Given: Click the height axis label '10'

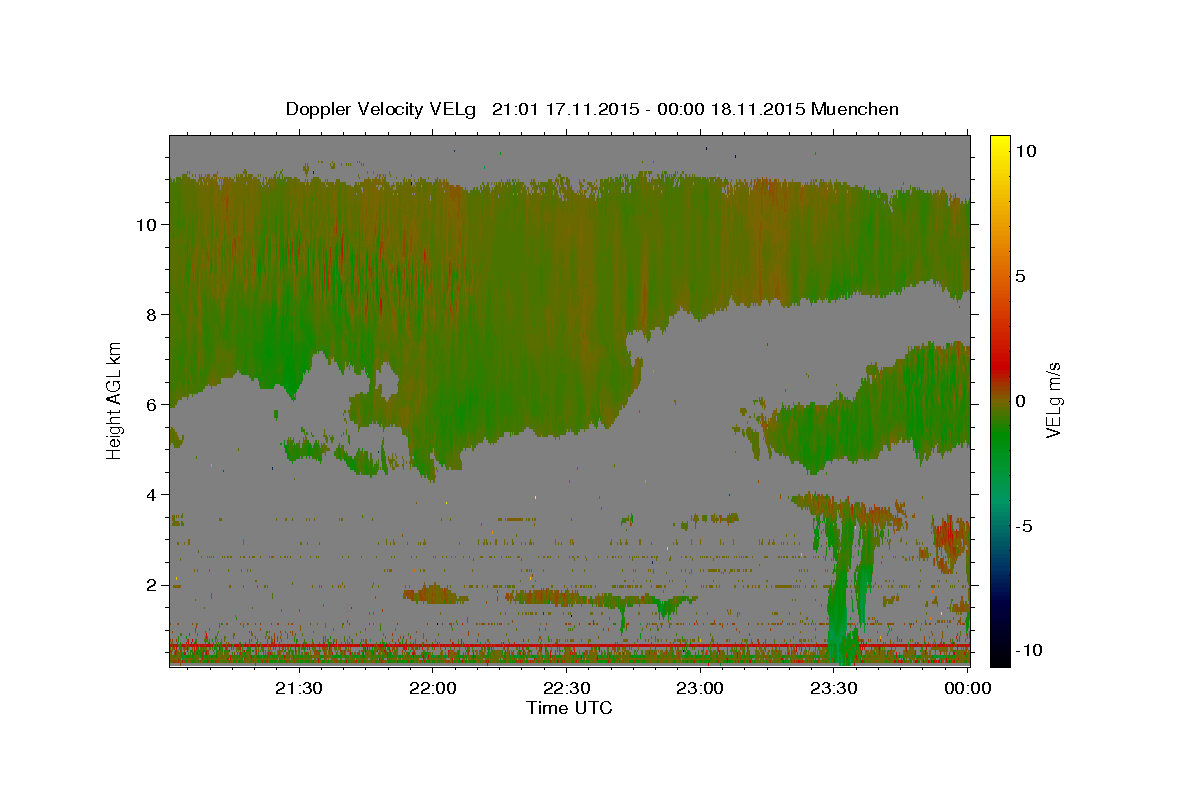Looking at the screenshot, I should (x=146, y=224).
